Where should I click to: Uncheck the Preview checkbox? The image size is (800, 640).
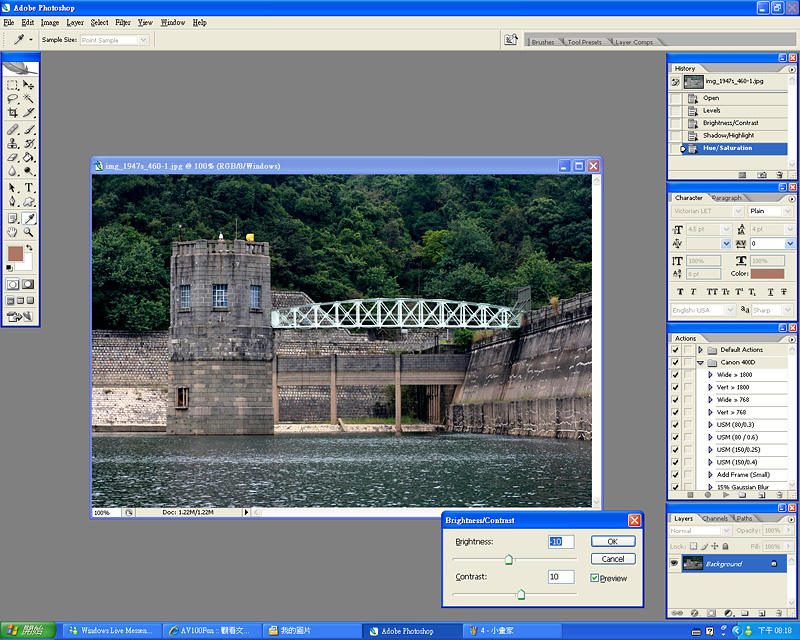point(595,578)
